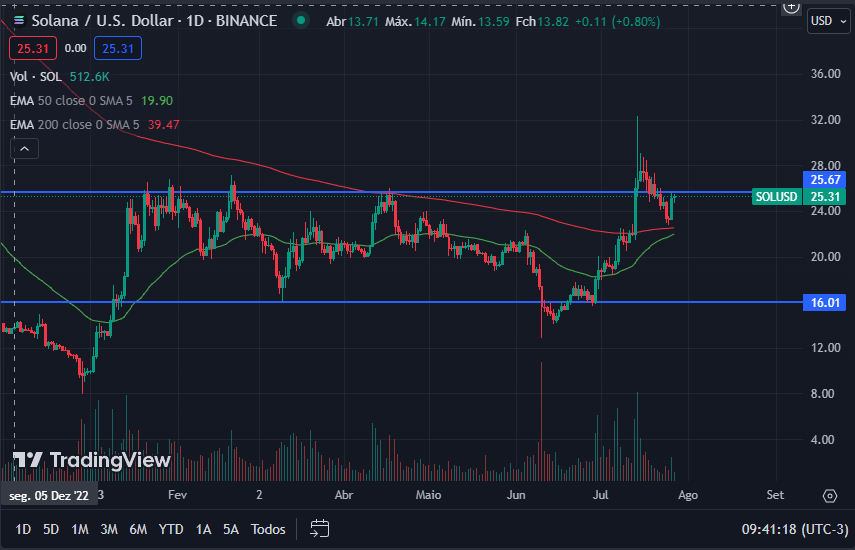Select the Todos full range
Viewport: 855px width, 550px height.
coord(268,529)
